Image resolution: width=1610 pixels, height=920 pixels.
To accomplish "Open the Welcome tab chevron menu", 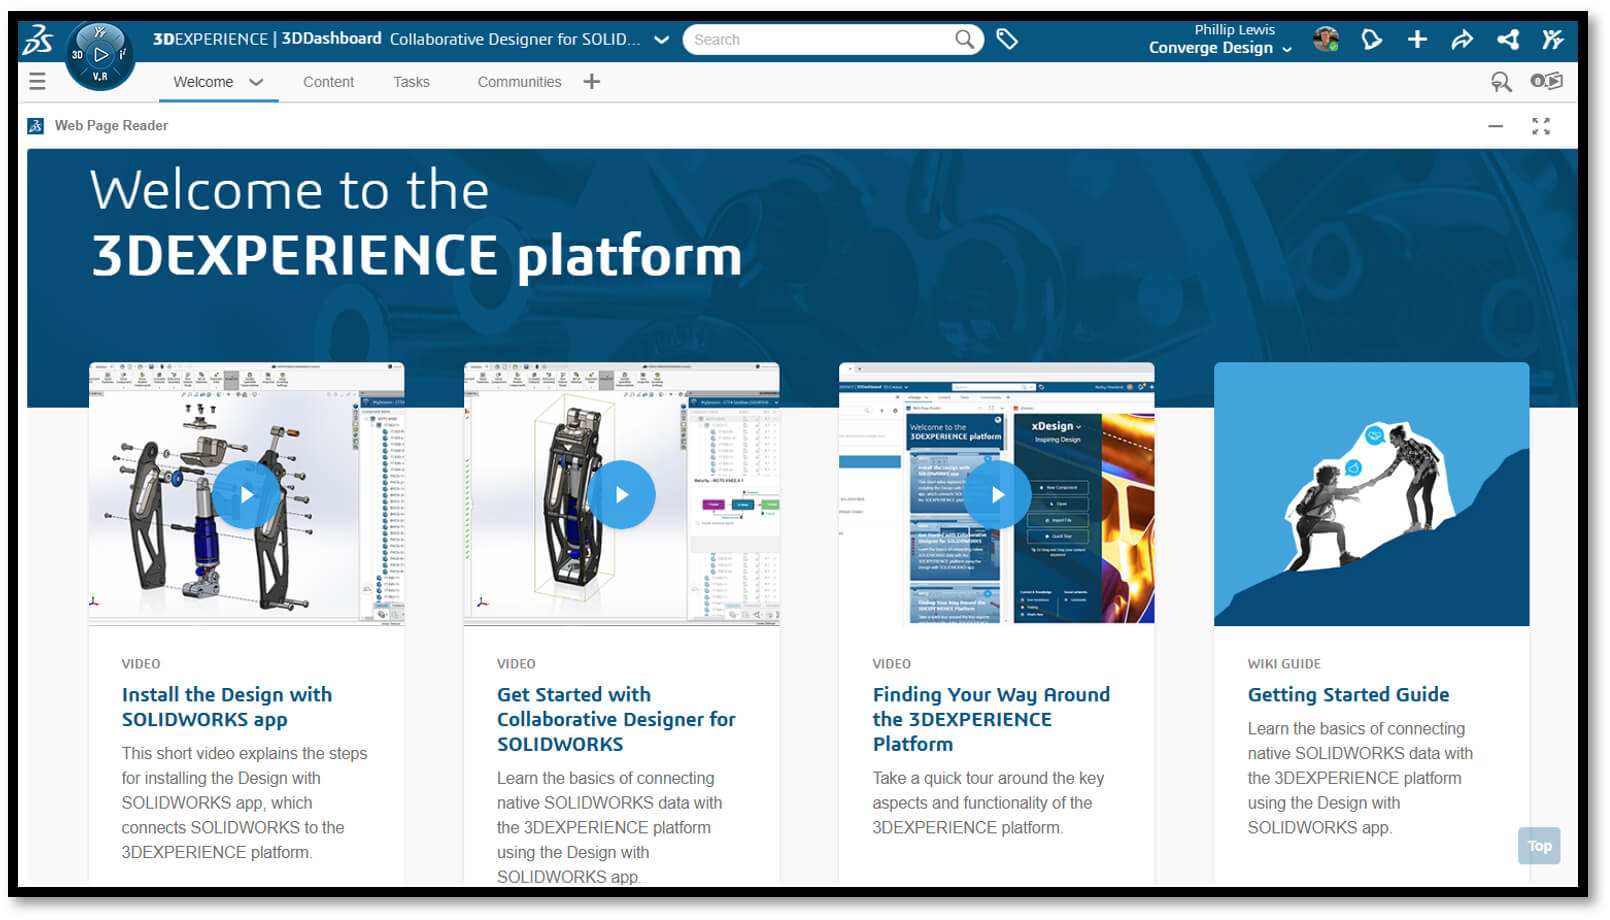I will (256, 83).
